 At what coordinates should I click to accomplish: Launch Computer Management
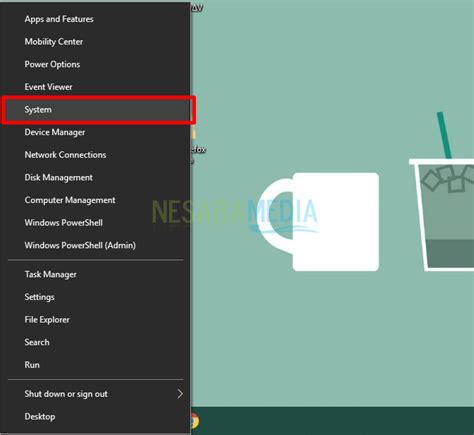coord(95,200)
